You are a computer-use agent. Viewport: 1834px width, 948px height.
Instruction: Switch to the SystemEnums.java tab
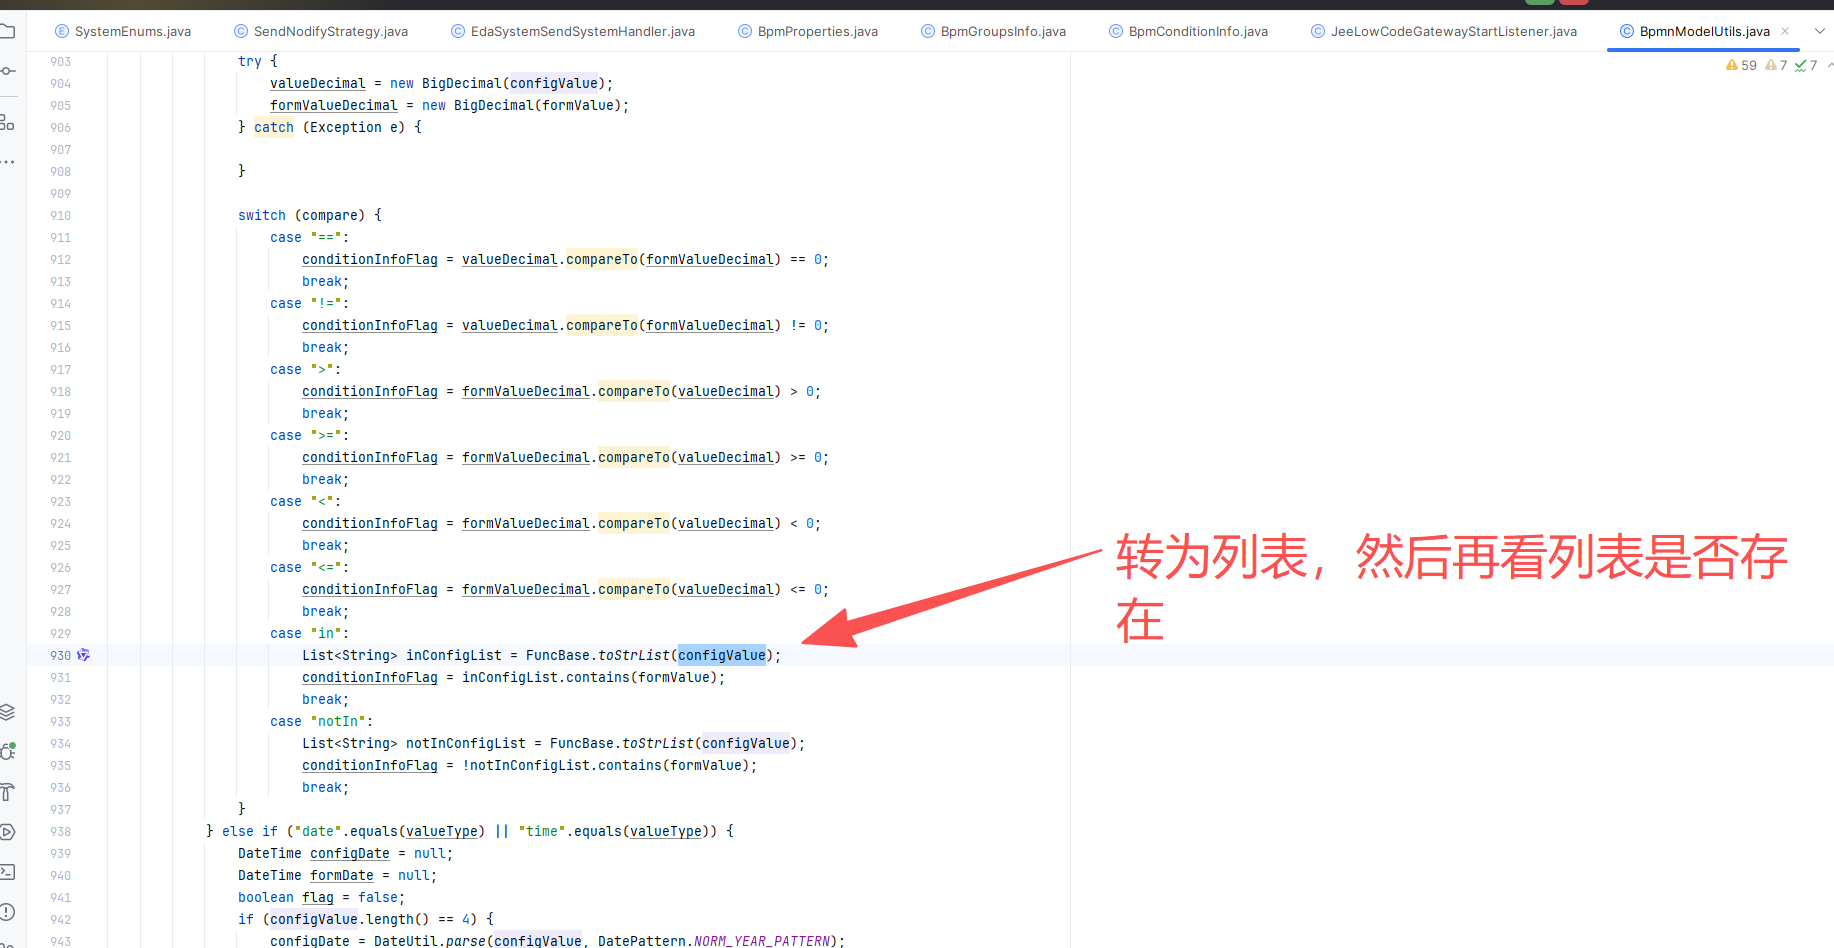click(132, 31)
